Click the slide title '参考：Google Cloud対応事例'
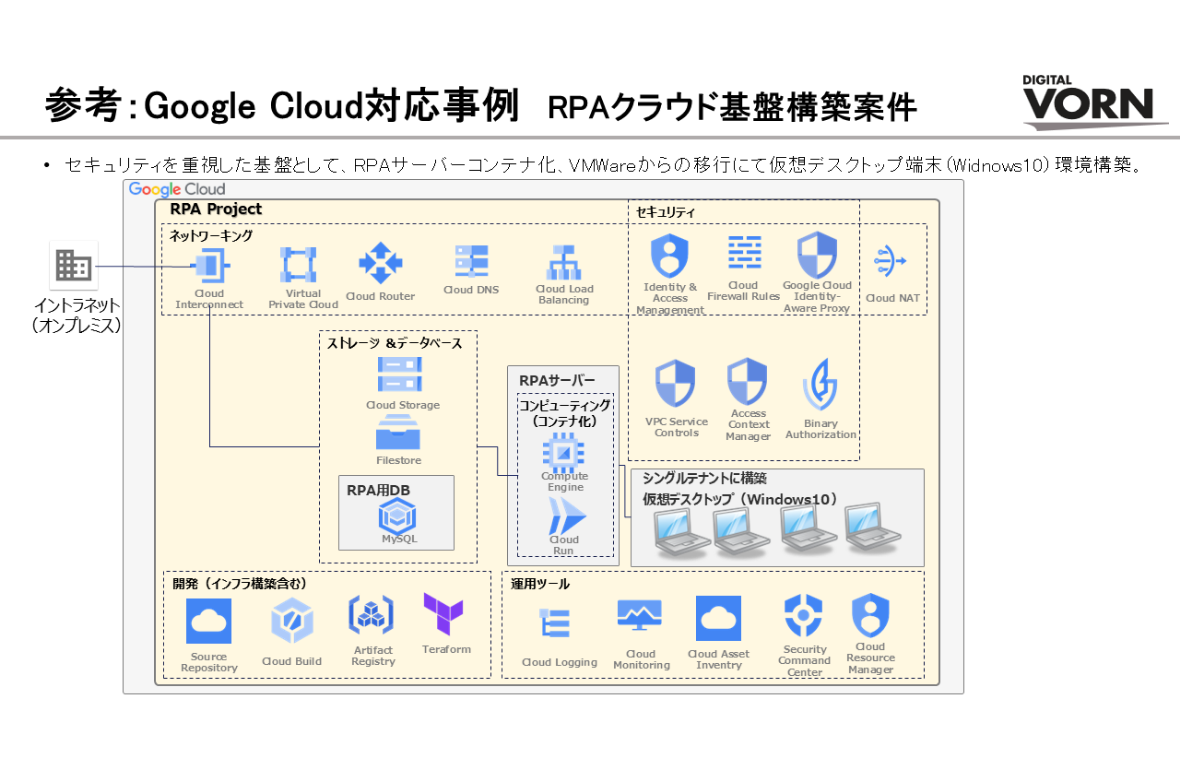Viewport: 1180px width, 760px height. tap(282, 105)
